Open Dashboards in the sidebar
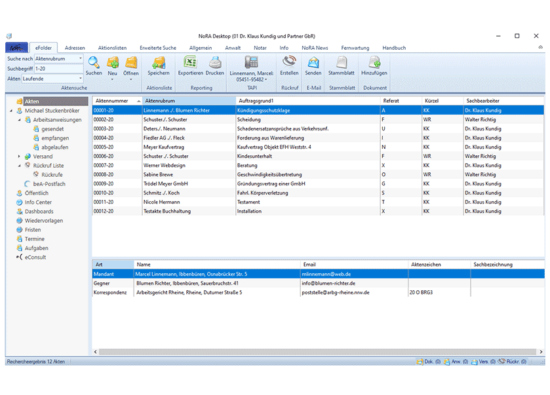This screenshot has width=550, height=395. coord(39,212)
